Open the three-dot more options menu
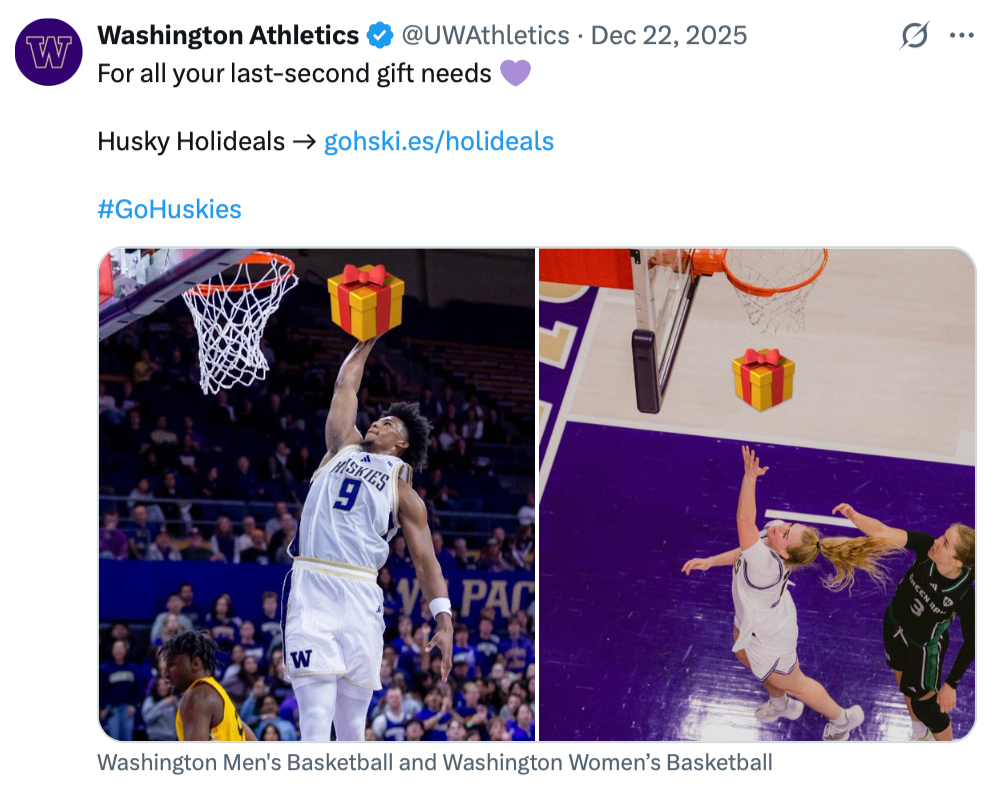 (x=961, y=36)
